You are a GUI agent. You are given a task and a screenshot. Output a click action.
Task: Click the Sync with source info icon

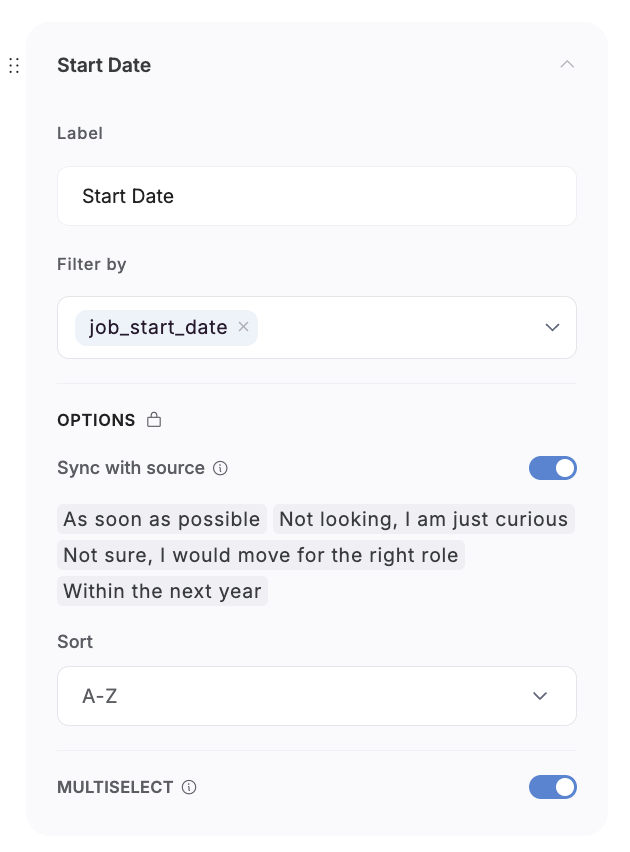pyautogui.click(x=221, y=468)
